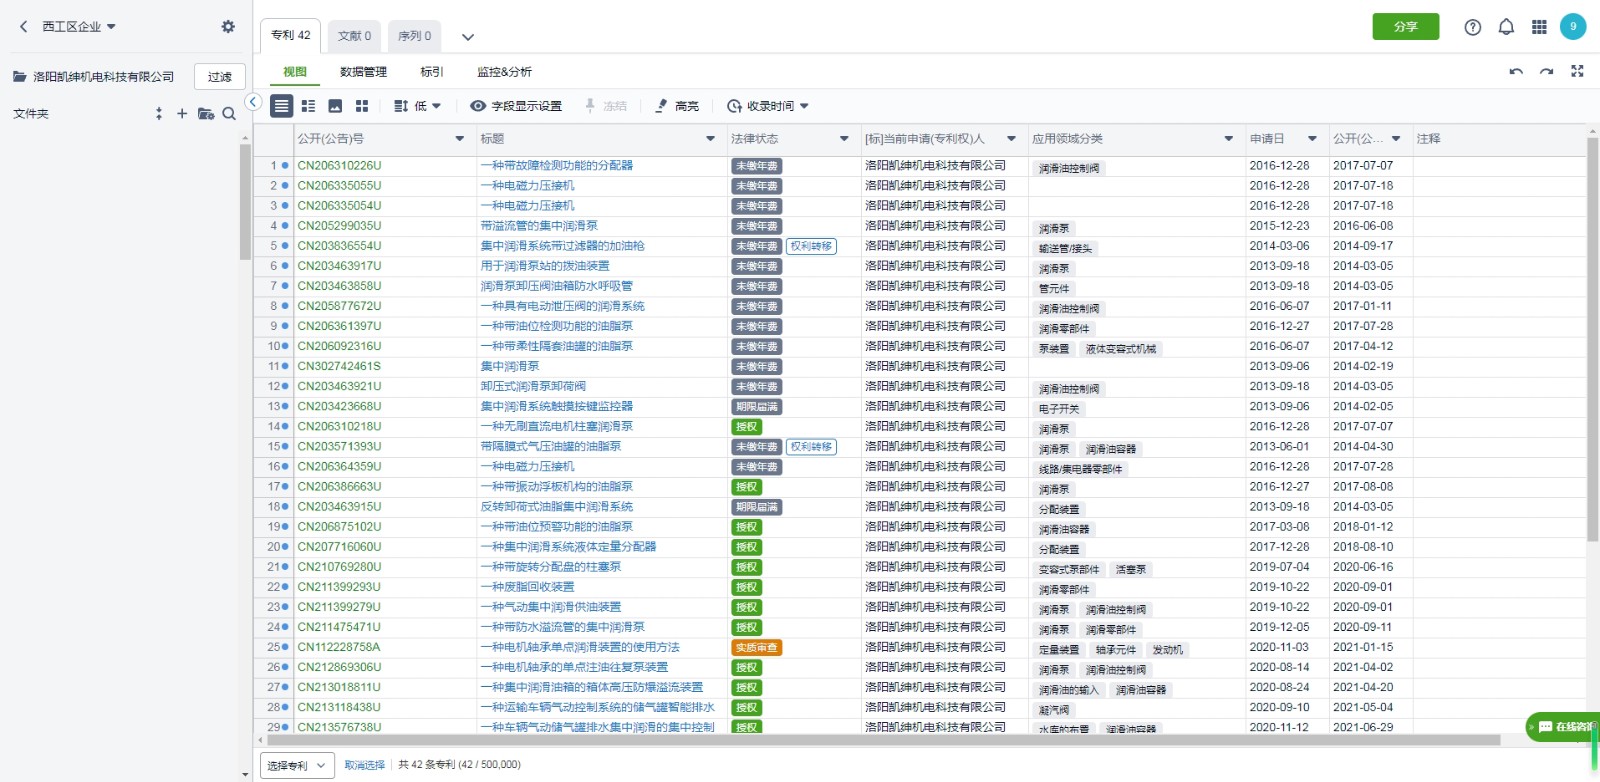Image resolution: width=1600 pixels, height=782 pixels.
Task: Select the 监控&分析 tab
Action: (504, 72)
